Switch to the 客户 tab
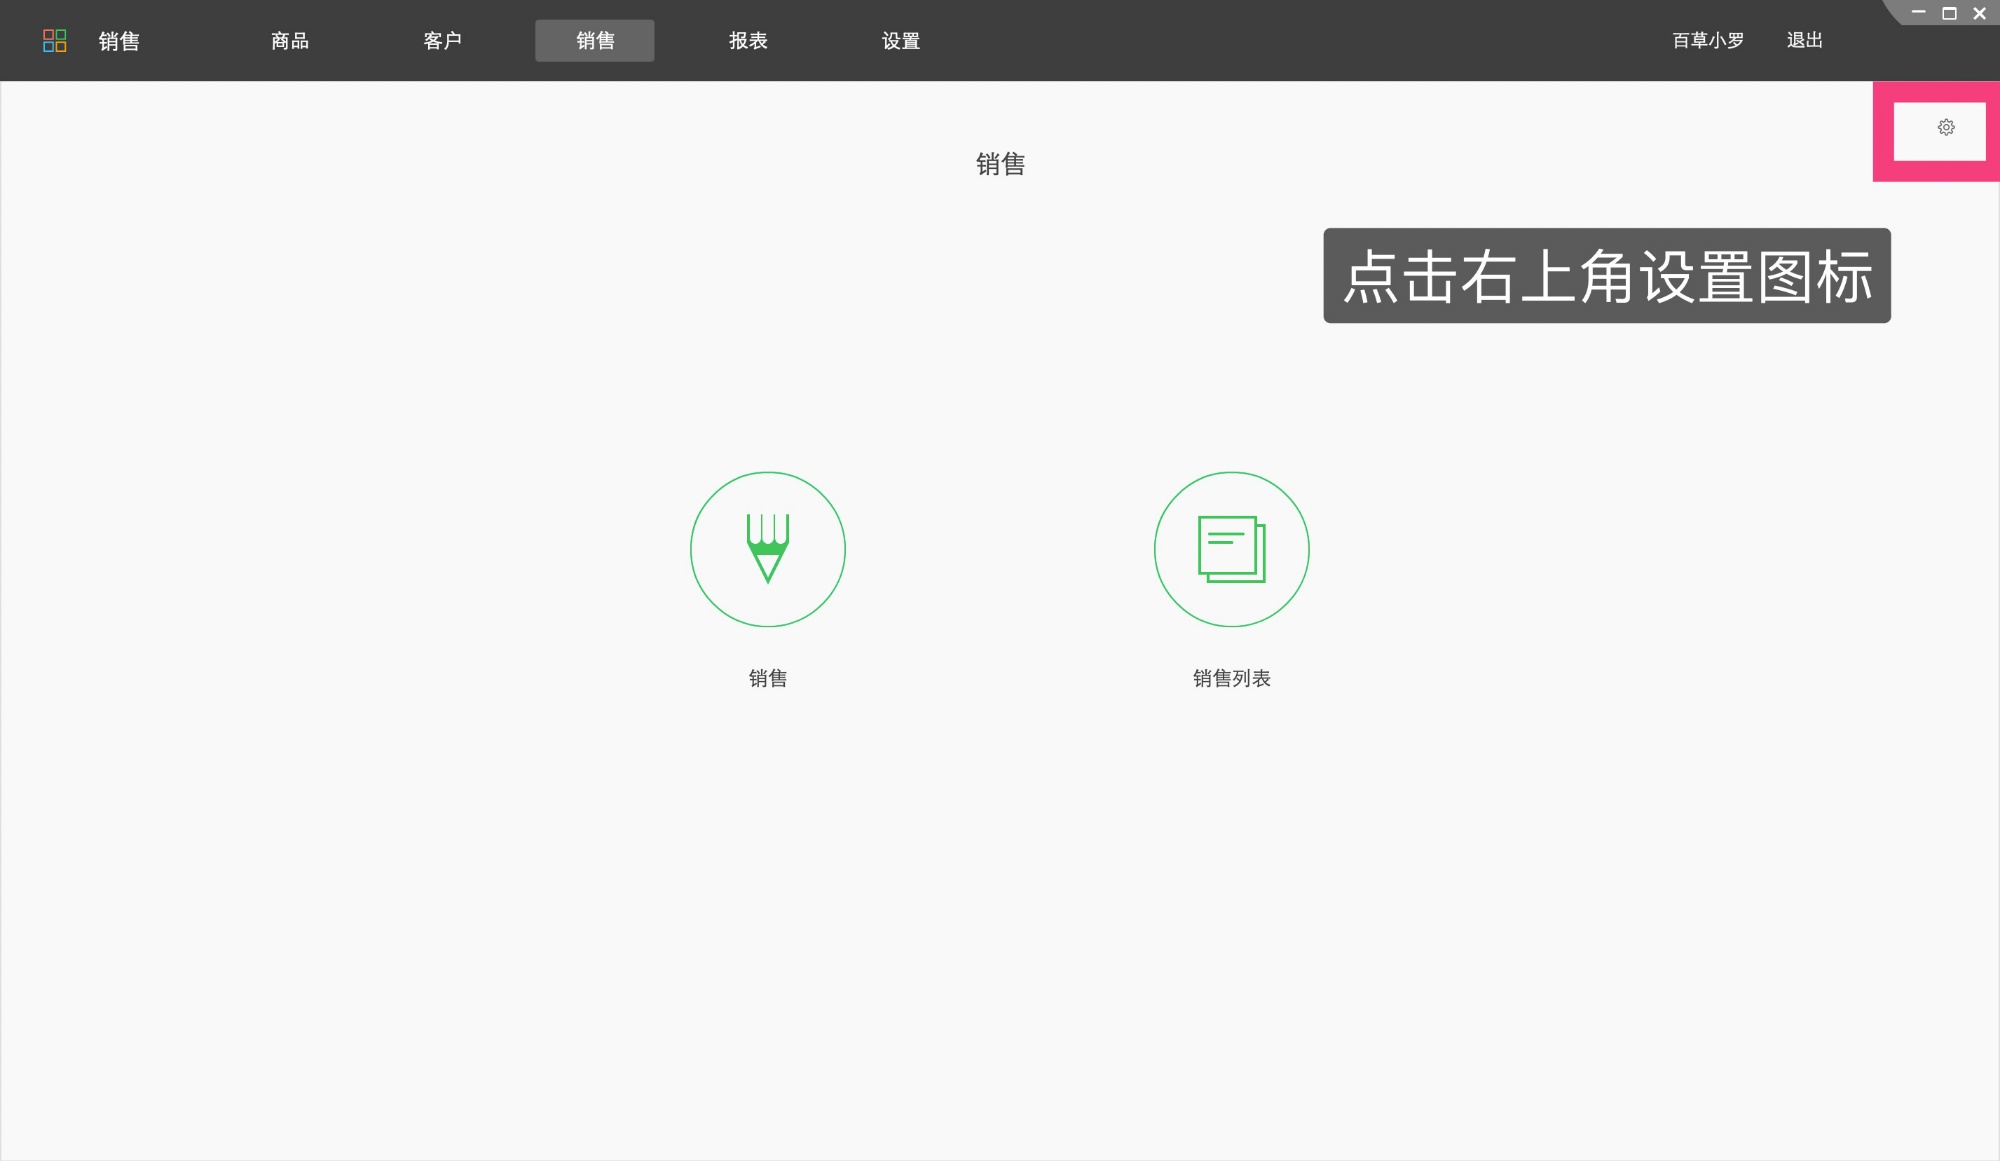Viewport: 2000px width, 1161px height. coord(443,40)
